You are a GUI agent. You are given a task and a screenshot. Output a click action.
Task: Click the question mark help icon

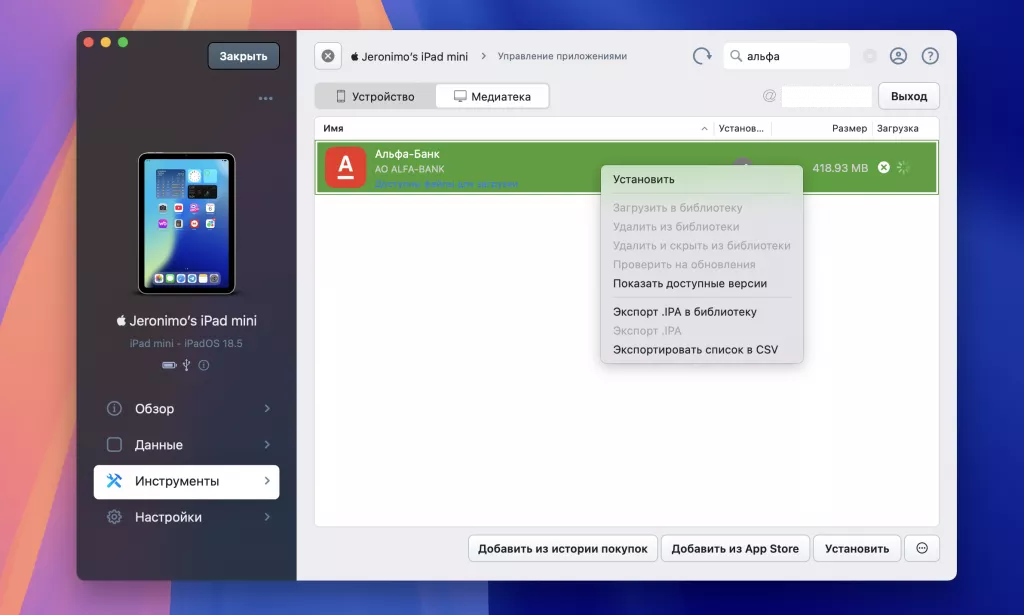930,56
